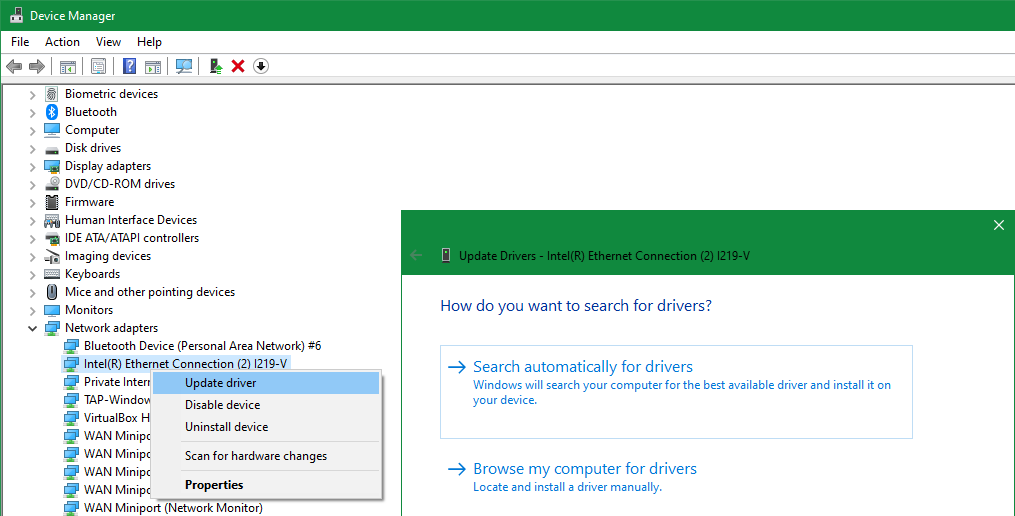Image resolution: width=1015 pixels, height=516 pixels.
Task: Click the Update device driver toolbar icon
Action: pos(215,66)
